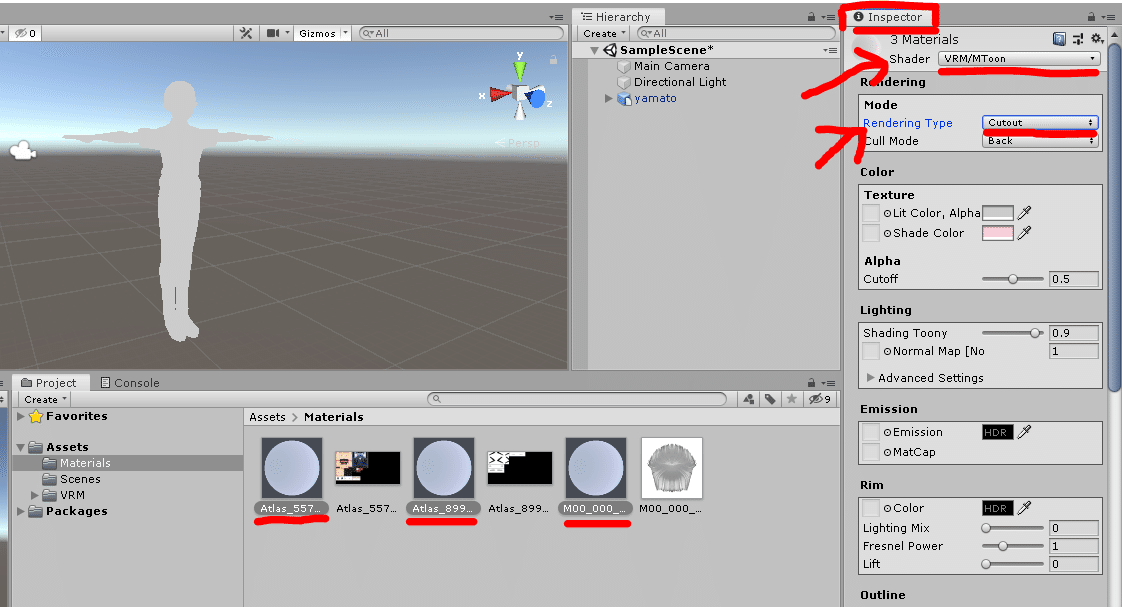This screenshot has width=1122, height=607.
Task: Click the Shading Toony slider
Action: tap(1013, 333)
